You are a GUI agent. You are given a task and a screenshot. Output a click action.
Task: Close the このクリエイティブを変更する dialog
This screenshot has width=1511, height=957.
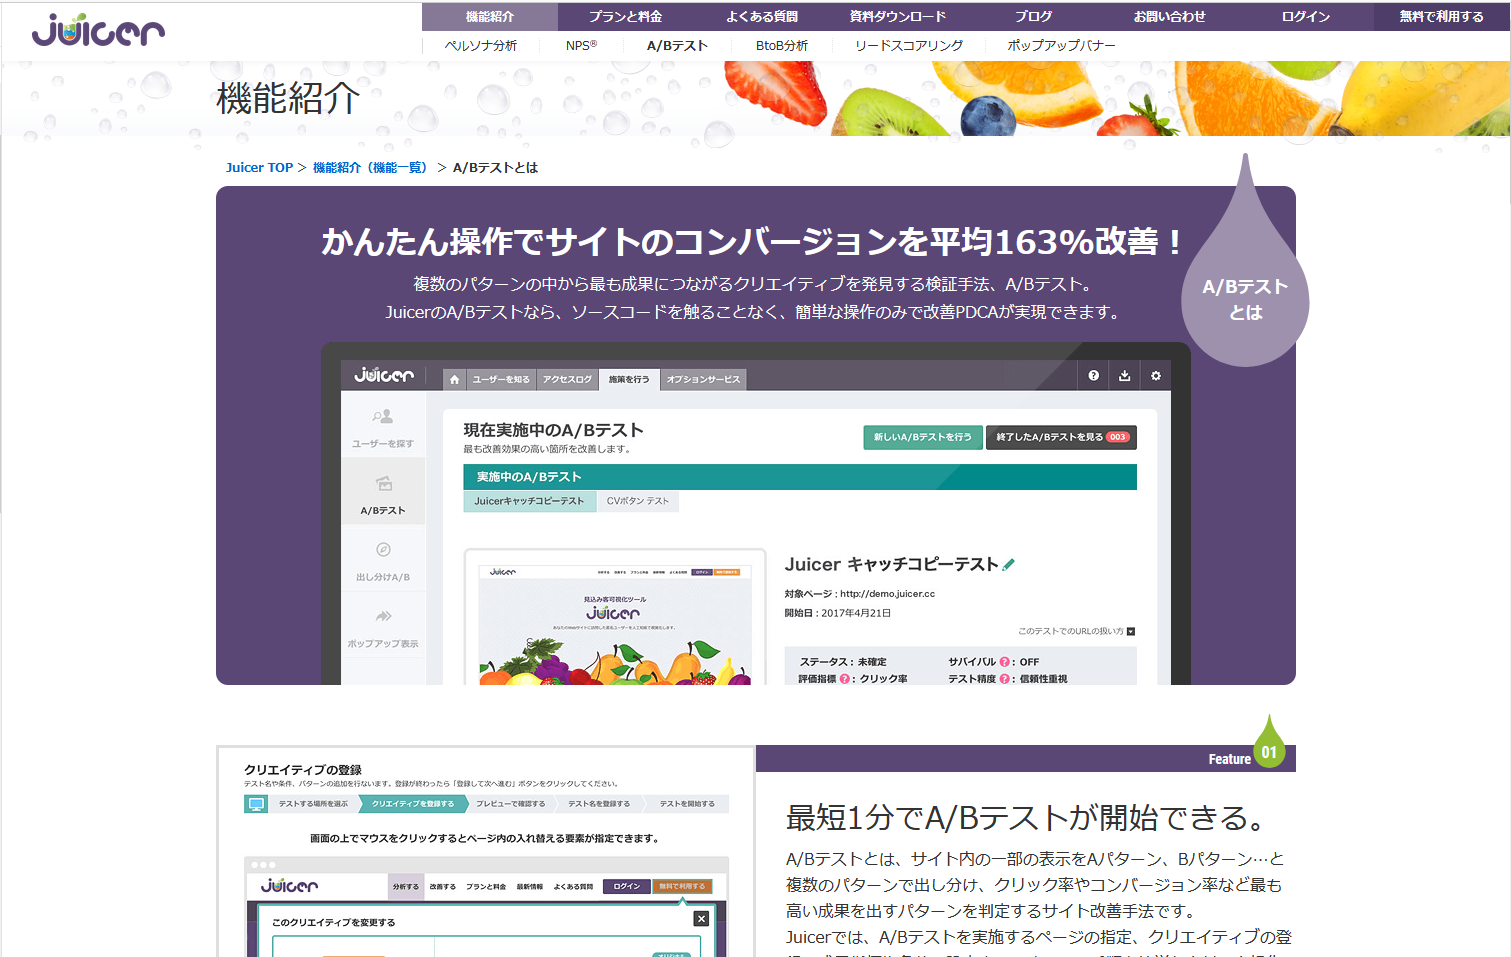tap(701, 919)
